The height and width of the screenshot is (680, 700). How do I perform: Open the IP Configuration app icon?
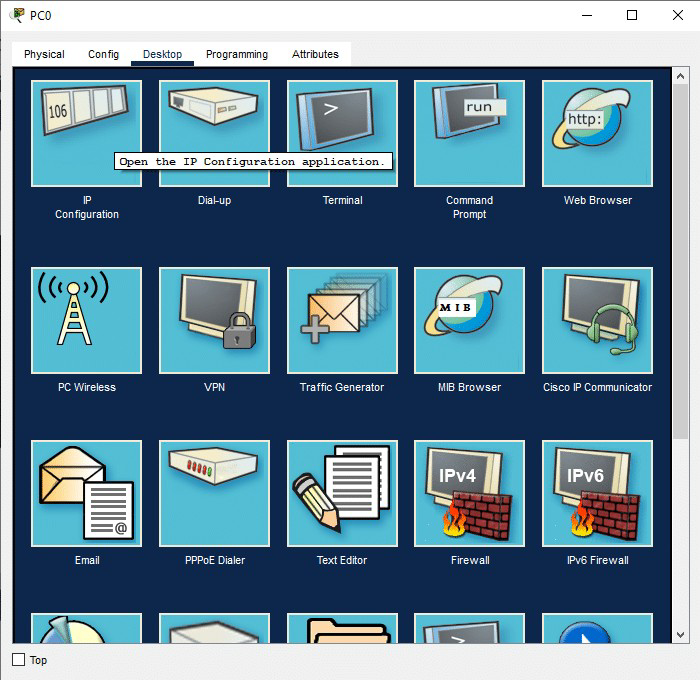(87, 133)
